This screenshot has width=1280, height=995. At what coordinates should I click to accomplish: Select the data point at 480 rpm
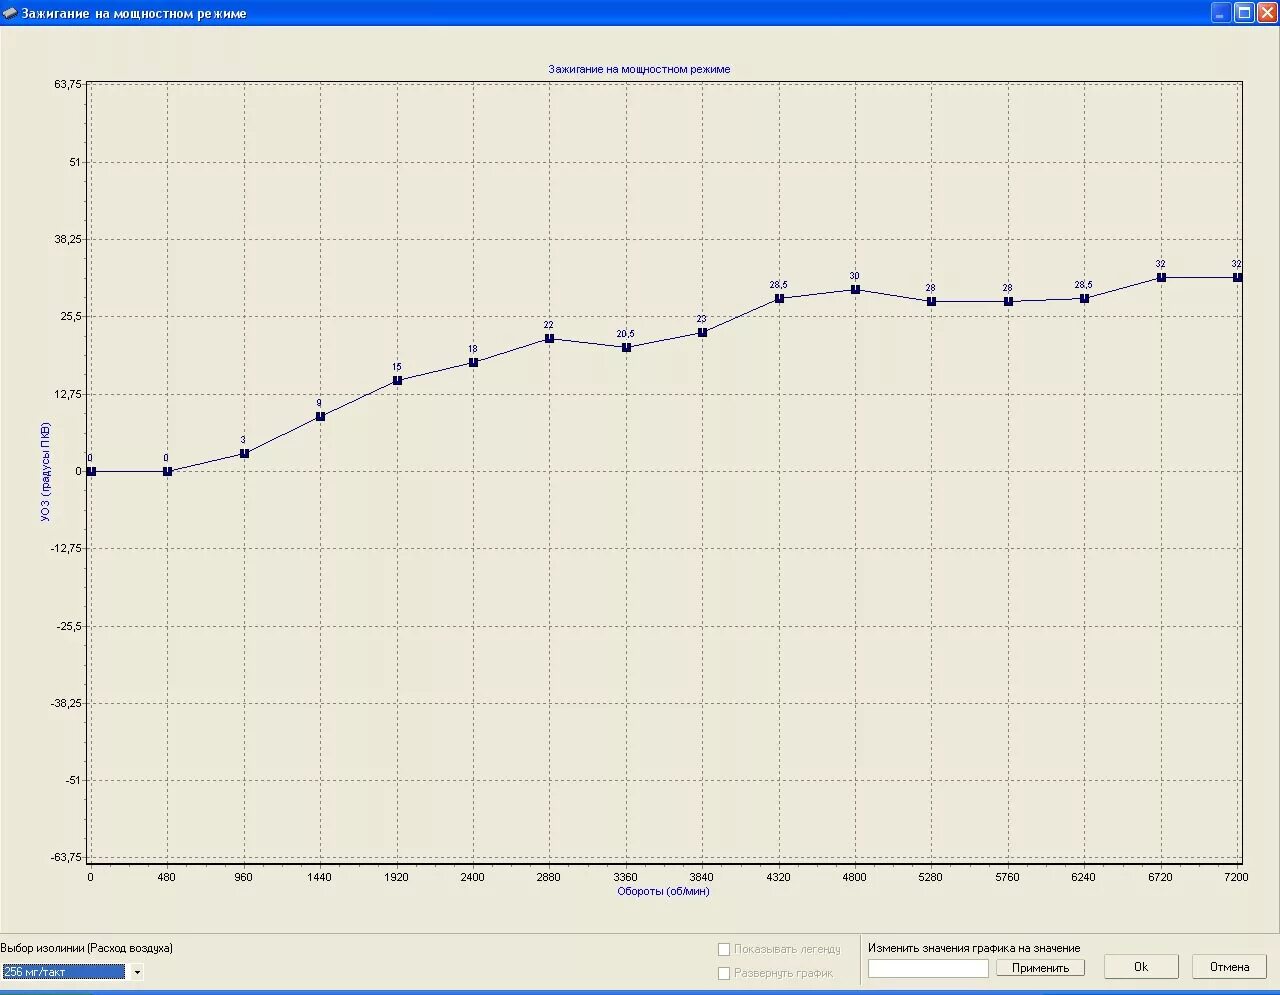click(x=167, y=471)
